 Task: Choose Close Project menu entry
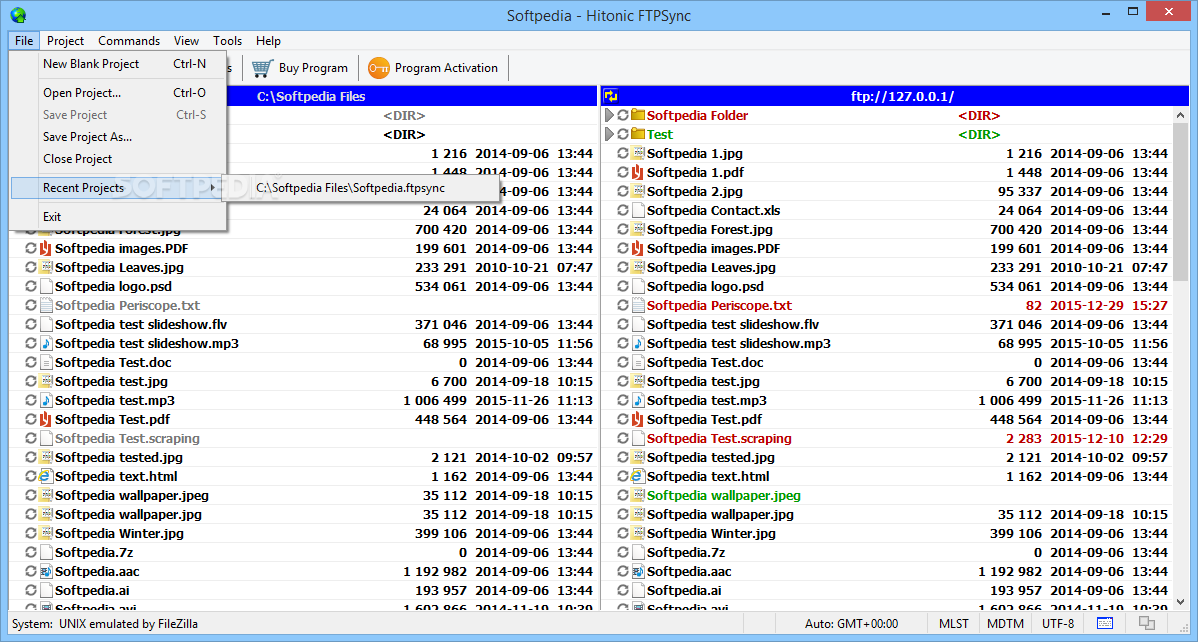click(x=118, y=159)
